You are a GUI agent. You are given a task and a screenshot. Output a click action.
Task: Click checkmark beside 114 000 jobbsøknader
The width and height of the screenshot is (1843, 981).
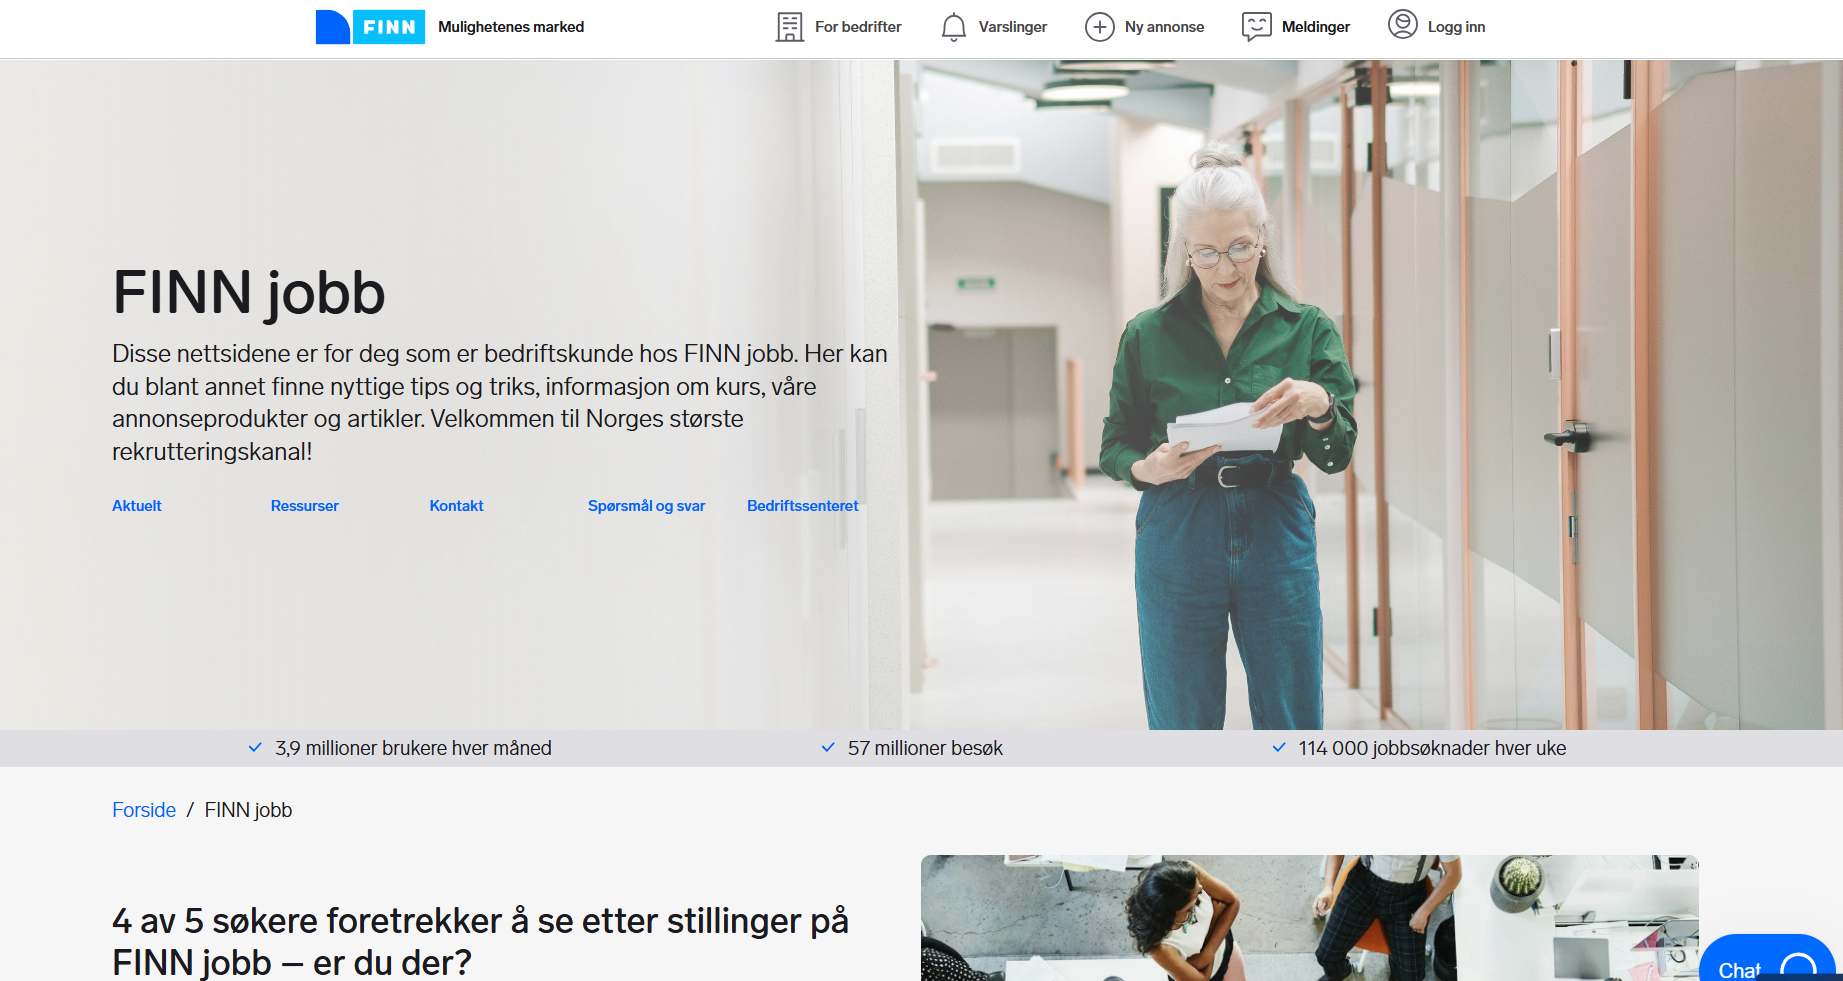pyautogui.click(x=1279, y=747)
